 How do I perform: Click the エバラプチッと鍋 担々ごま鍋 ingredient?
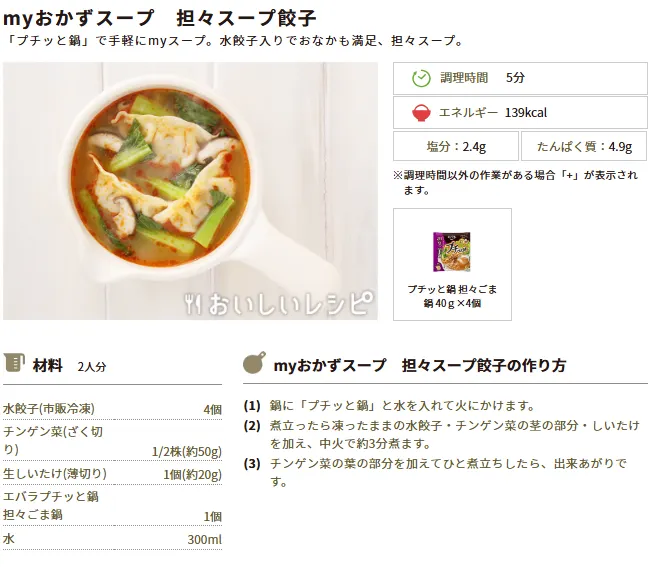click(x=112, y=506)
